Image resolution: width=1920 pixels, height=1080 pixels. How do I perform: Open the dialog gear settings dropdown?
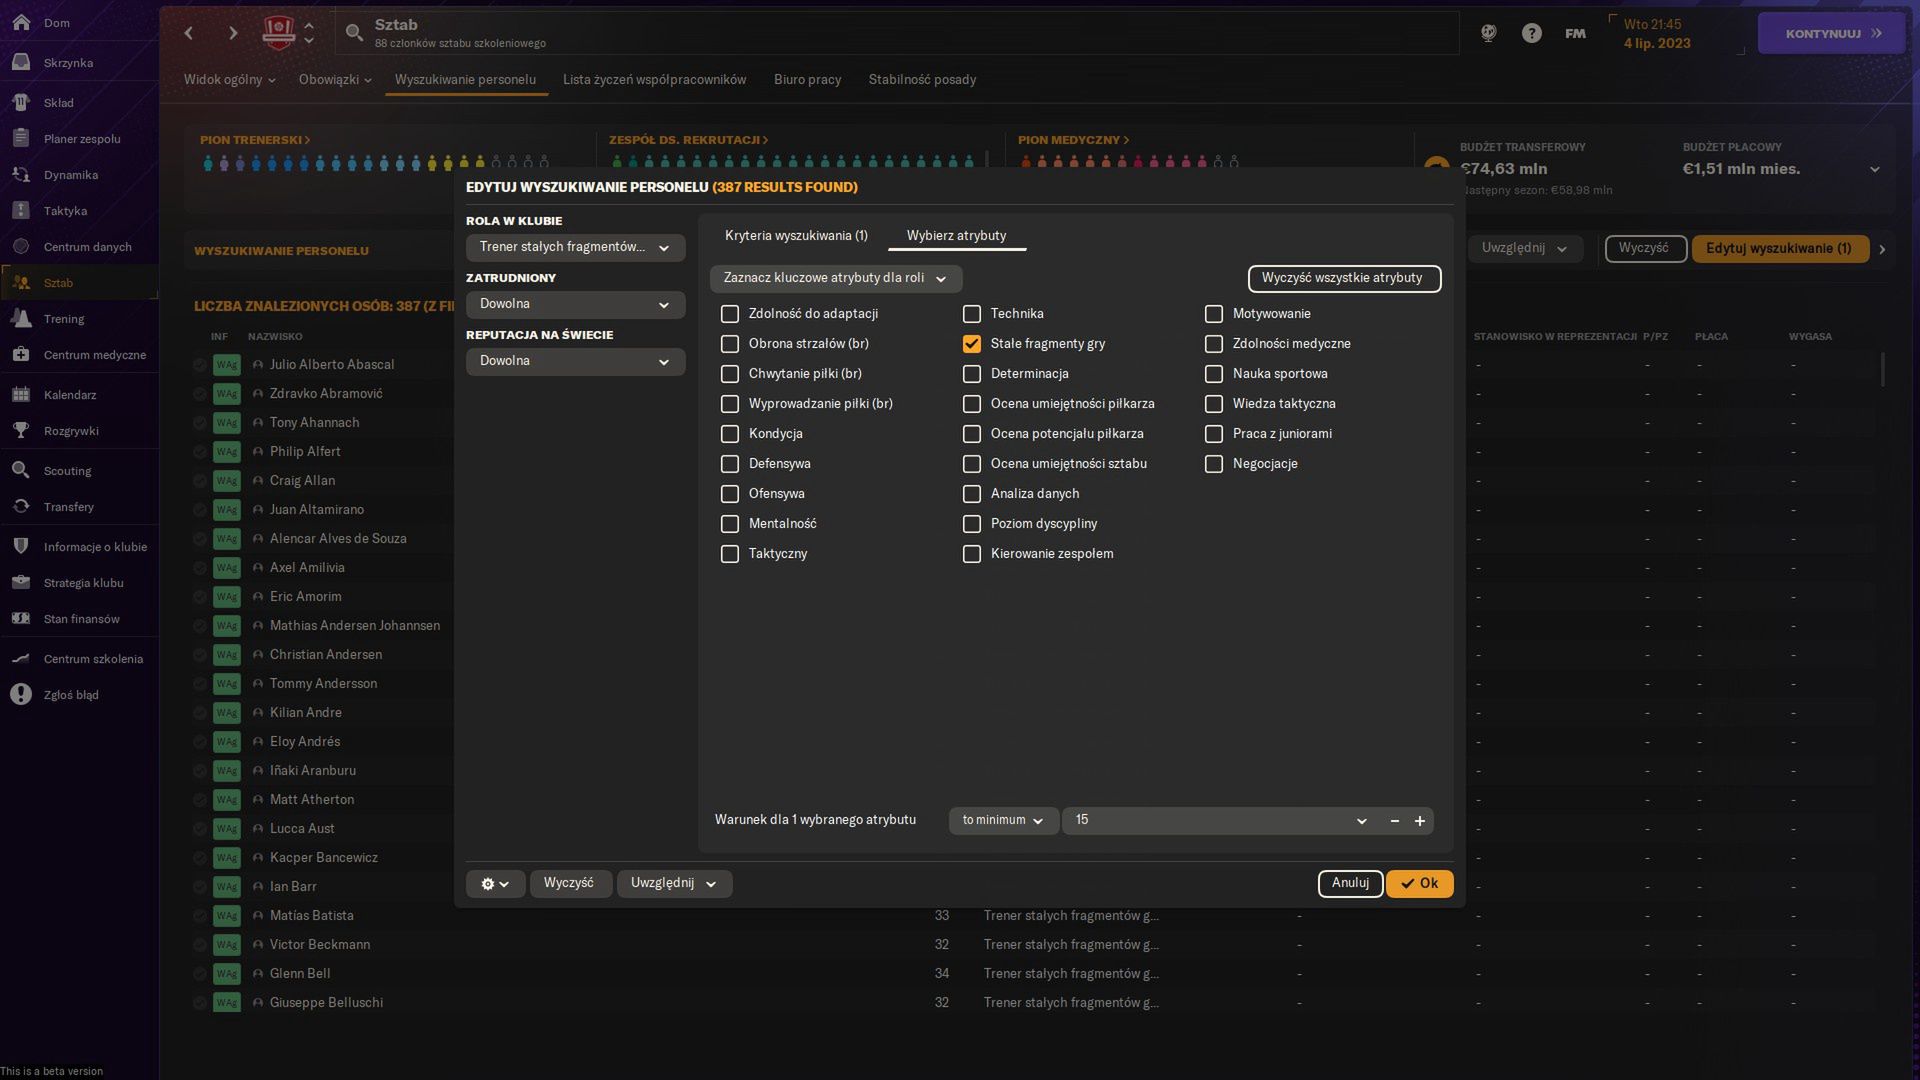[495, 884]
